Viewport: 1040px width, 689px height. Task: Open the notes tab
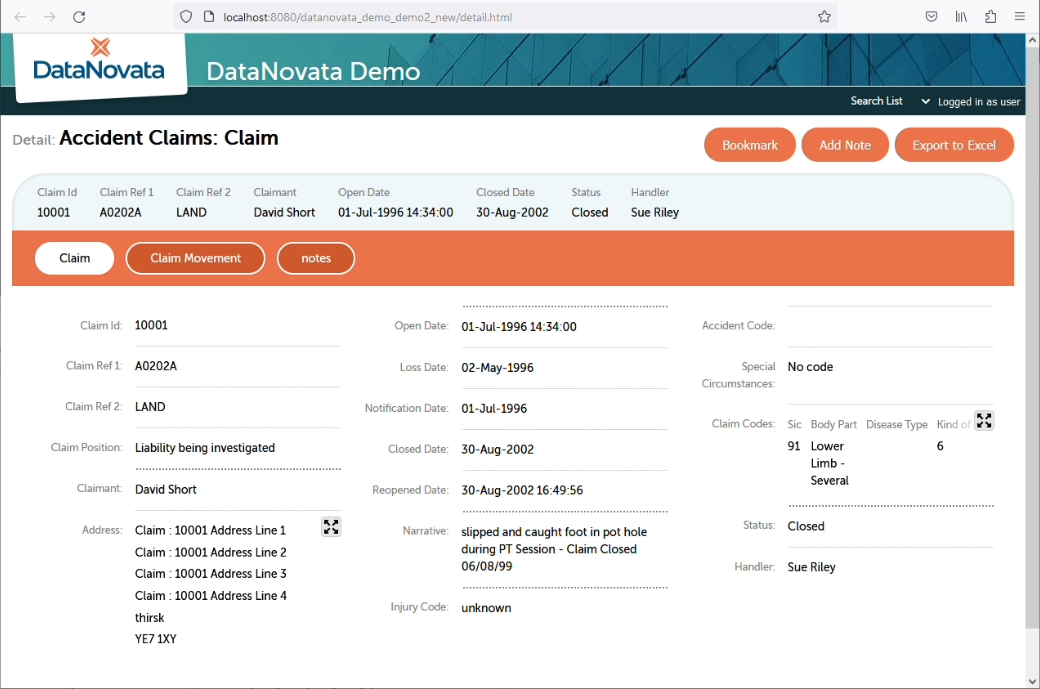coord(316,258)
